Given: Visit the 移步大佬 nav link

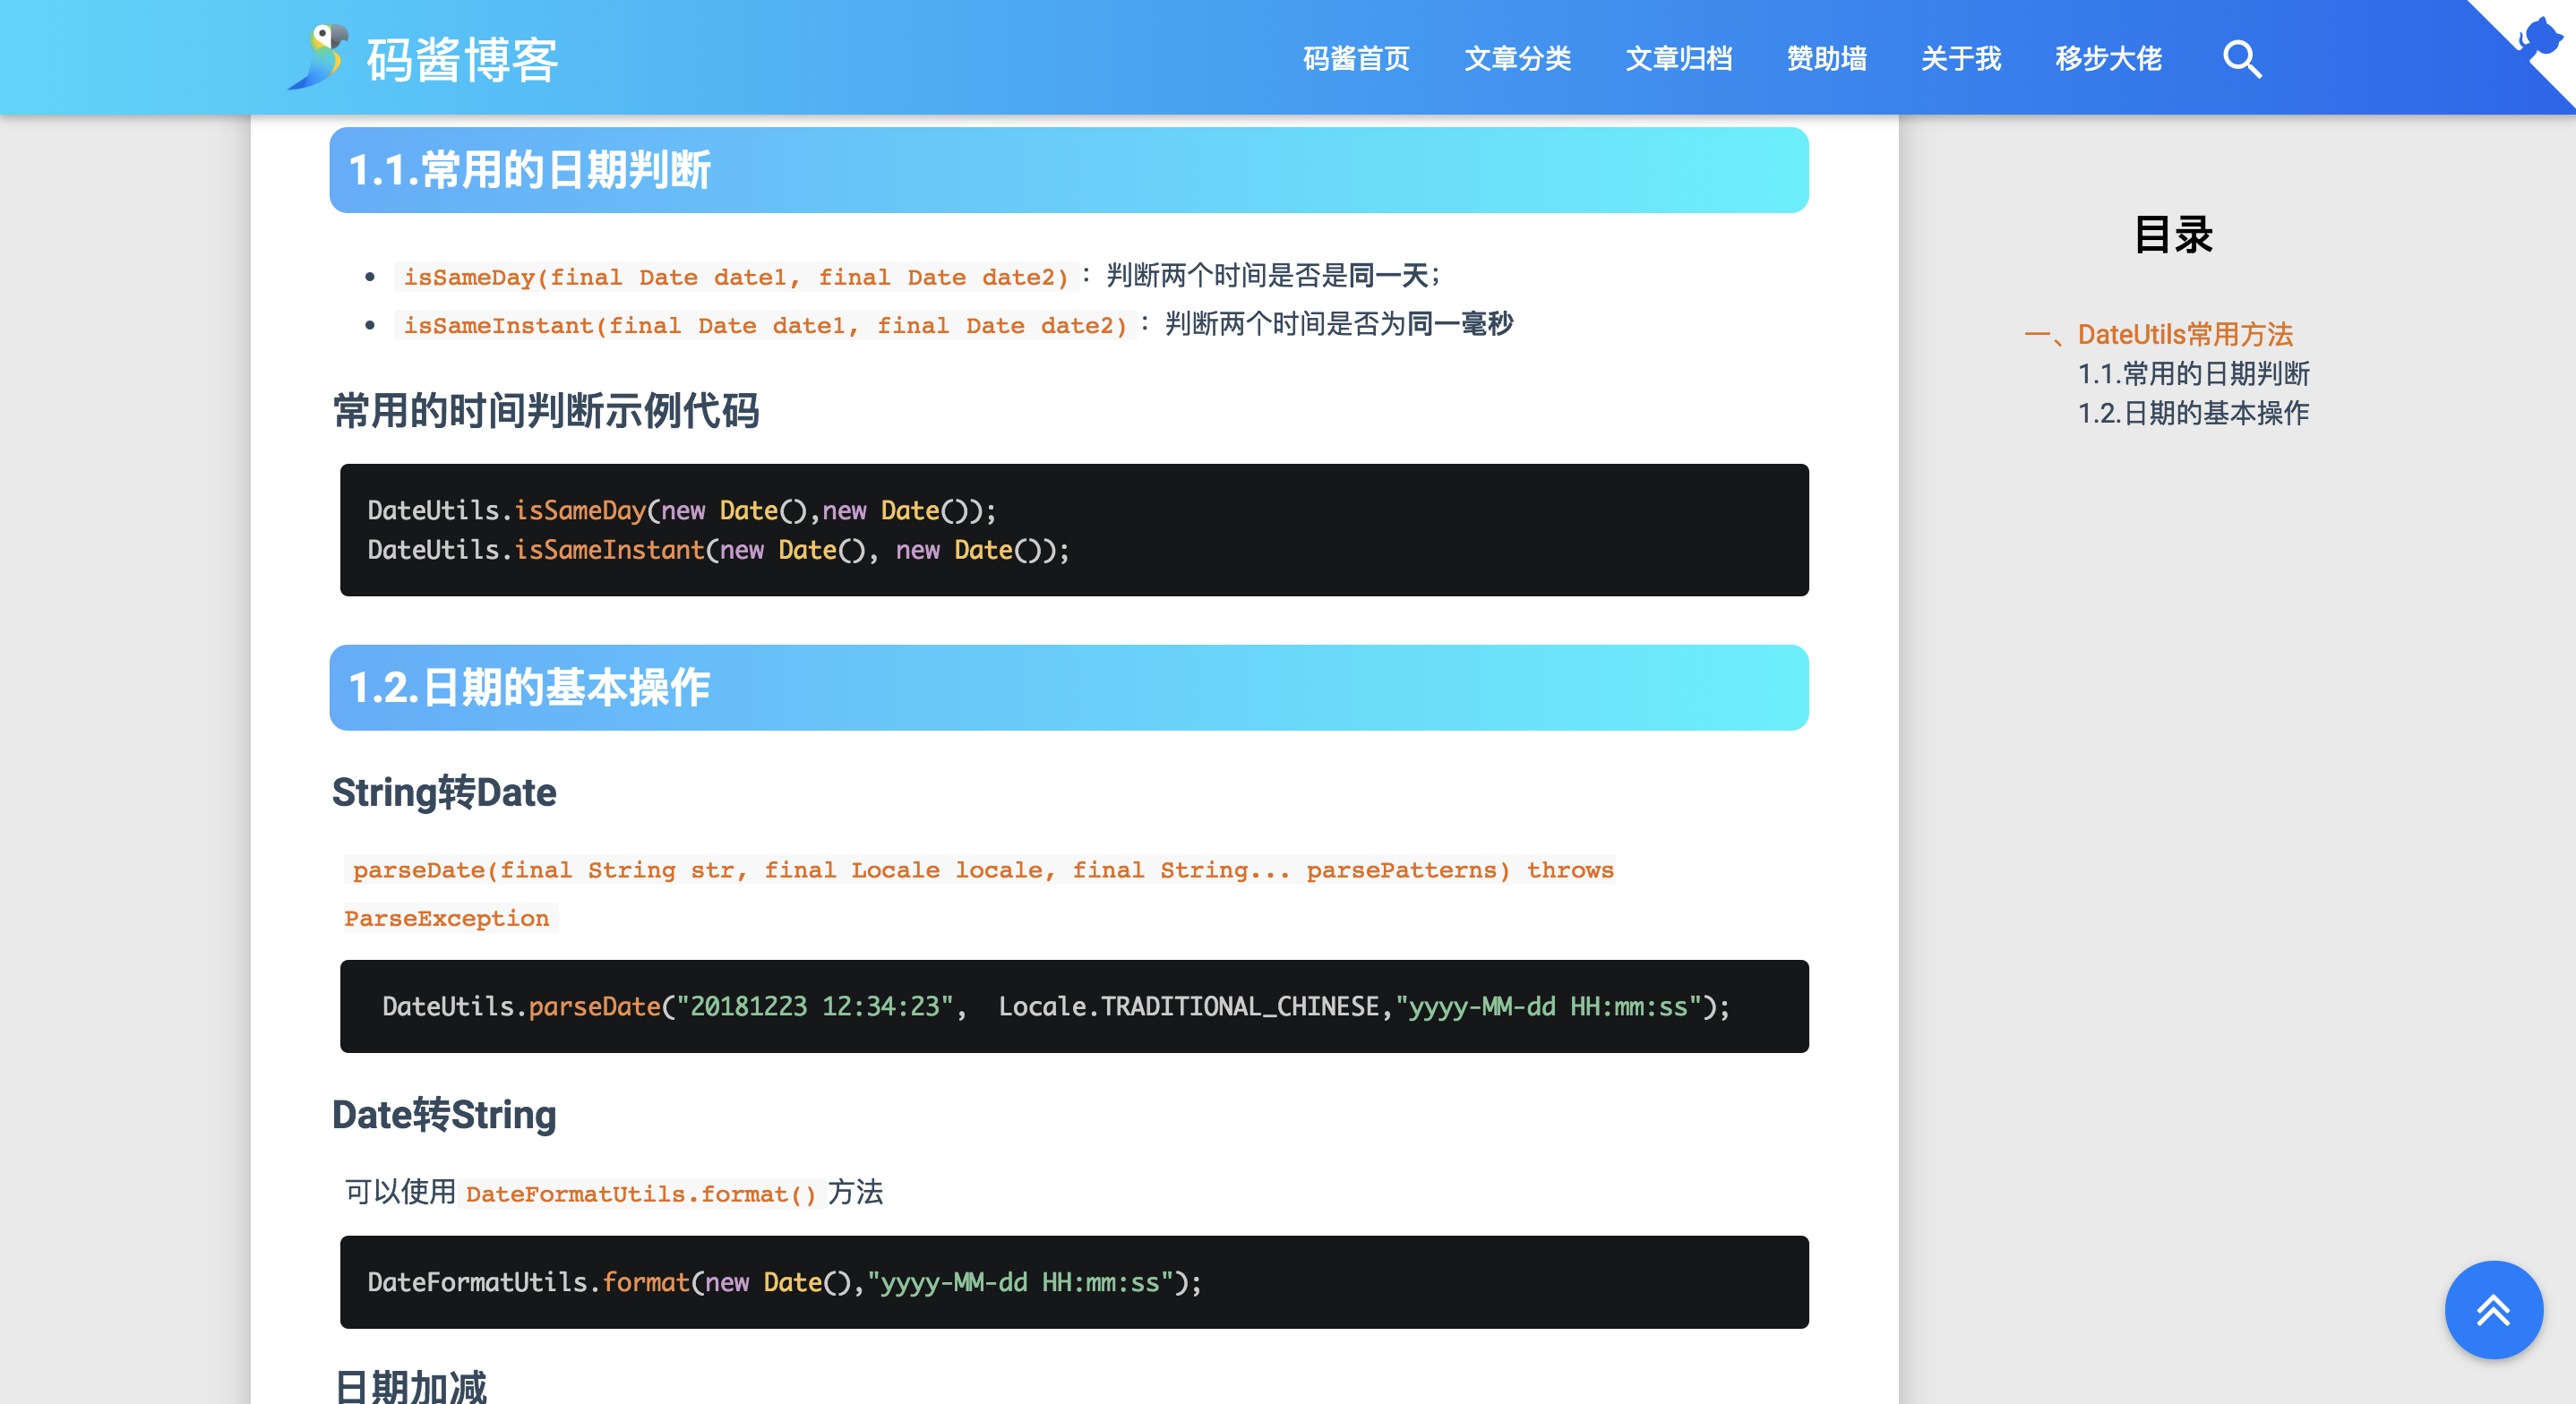Looking at the screenshot, I should [2108, 59].
